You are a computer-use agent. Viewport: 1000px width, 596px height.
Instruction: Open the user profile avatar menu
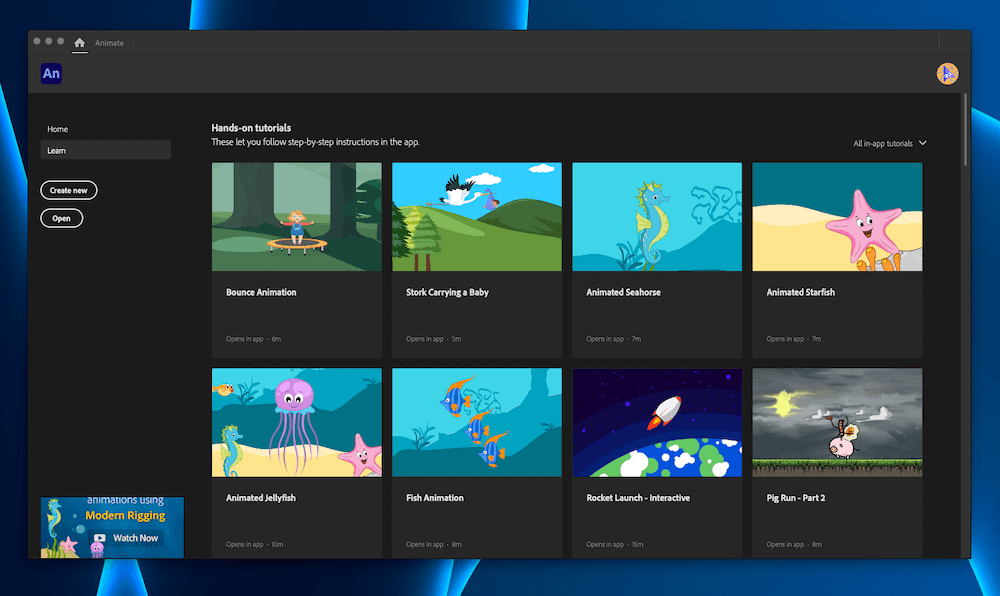947,73
